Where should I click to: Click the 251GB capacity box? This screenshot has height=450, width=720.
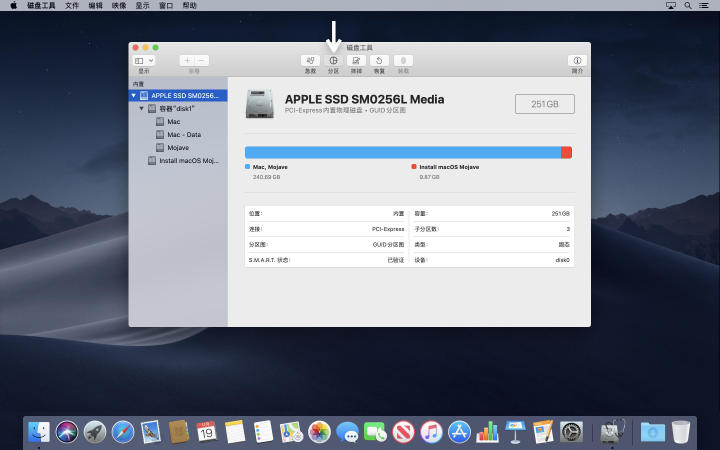tap(545, 104)
